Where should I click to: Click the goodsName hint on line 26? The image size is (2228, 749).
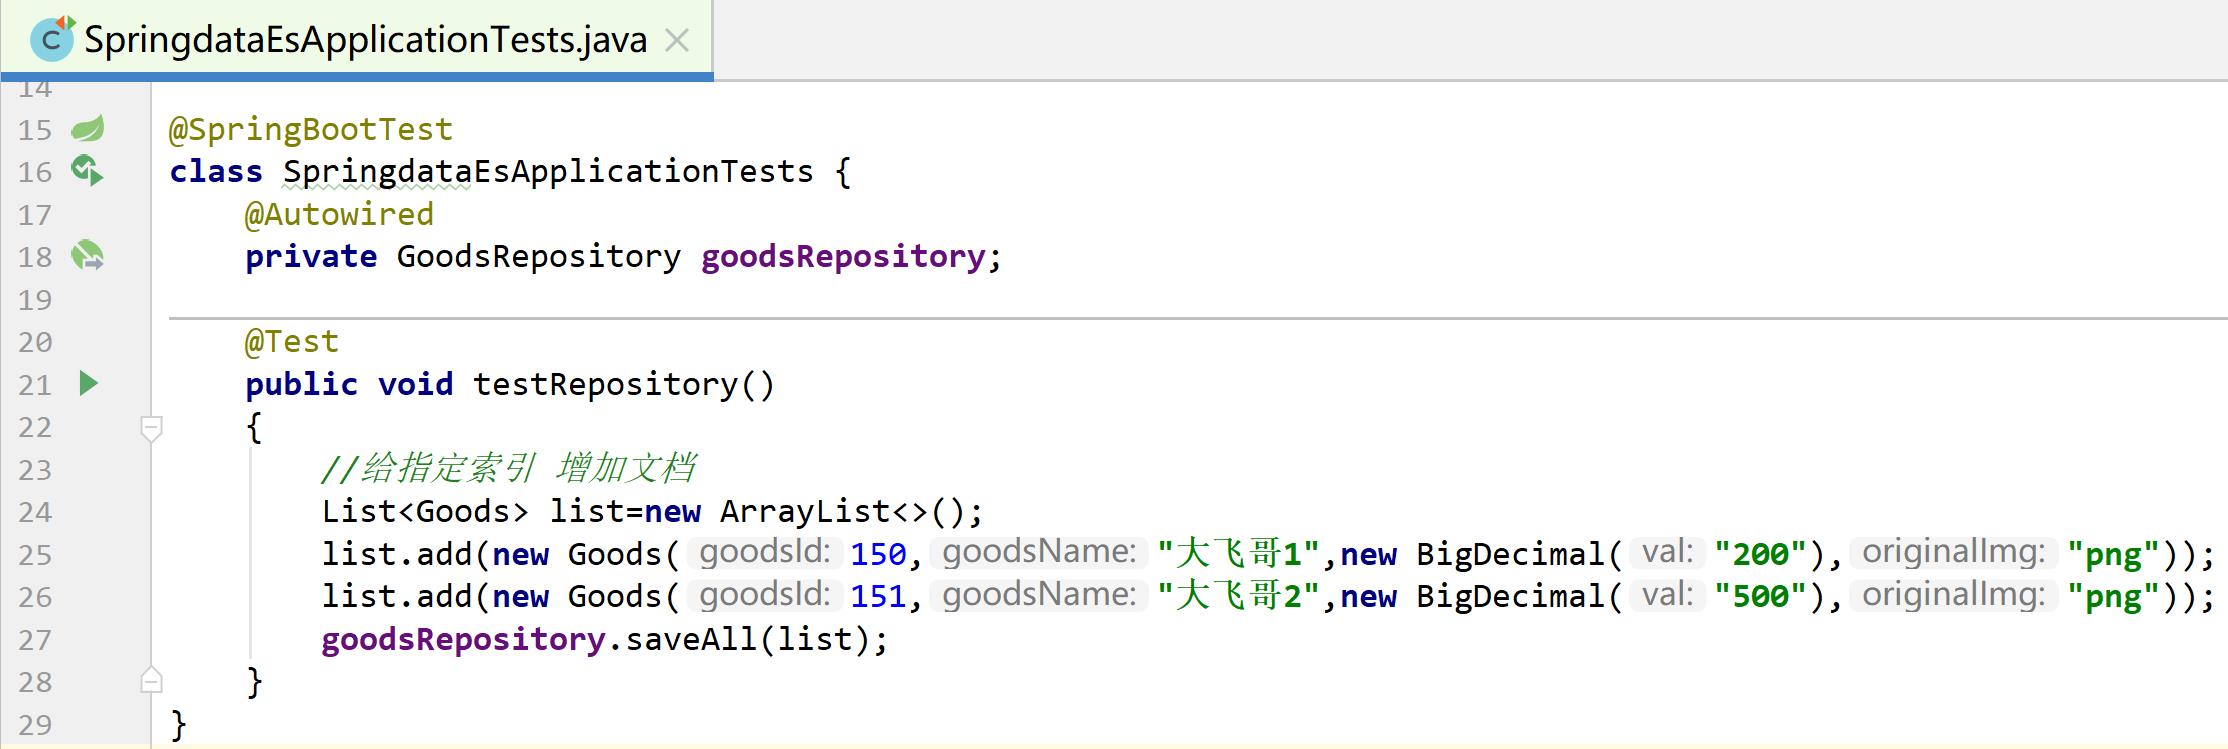coord(1039,595)
